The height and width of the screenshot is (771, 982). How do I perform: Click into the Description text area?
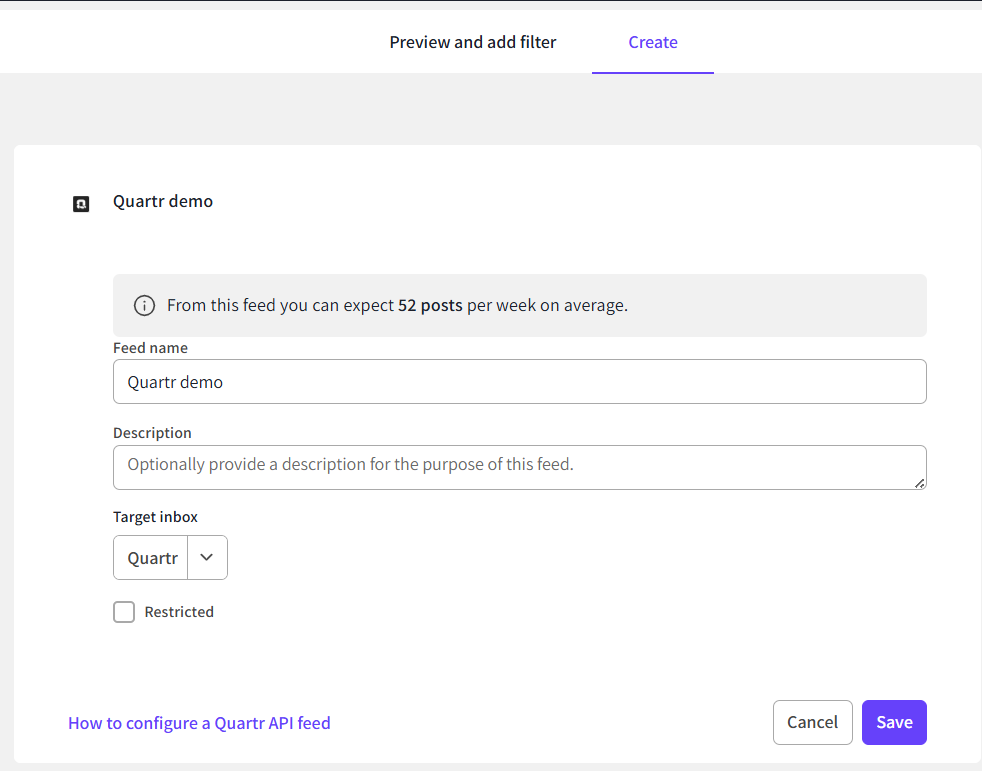point(519,467)
